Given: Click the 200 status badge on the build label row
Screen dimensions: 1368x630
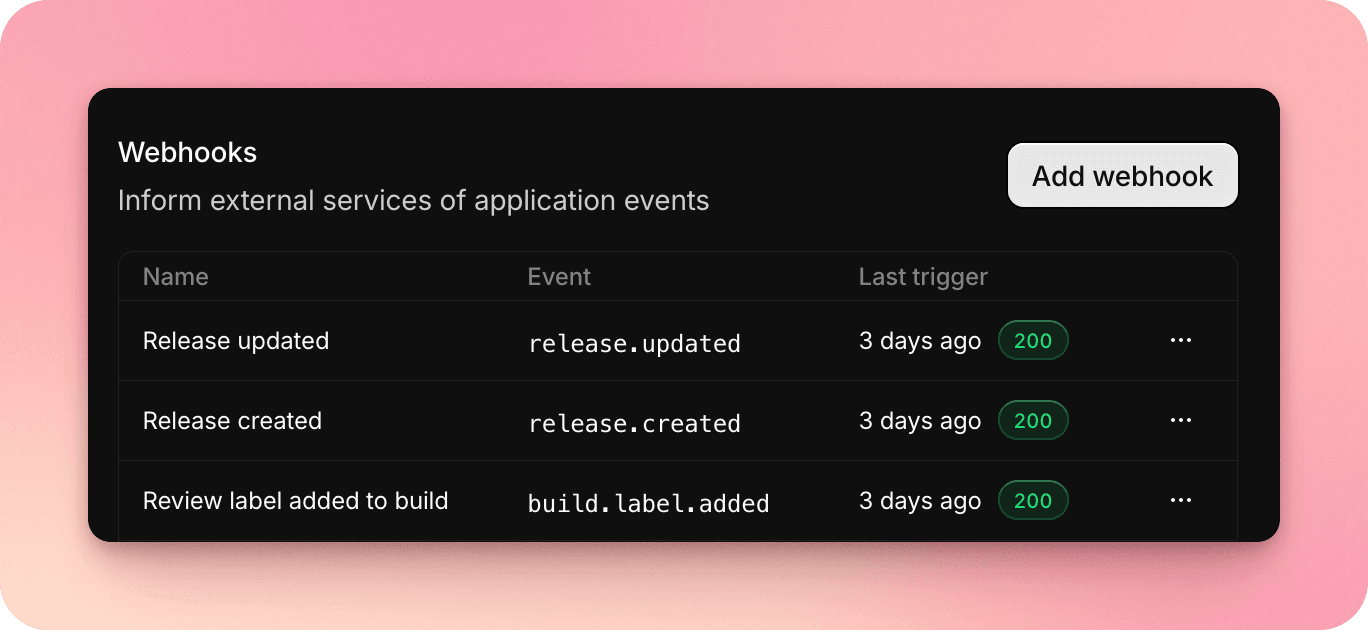Looking at the screenshot, I should (x=1033, y=500).
